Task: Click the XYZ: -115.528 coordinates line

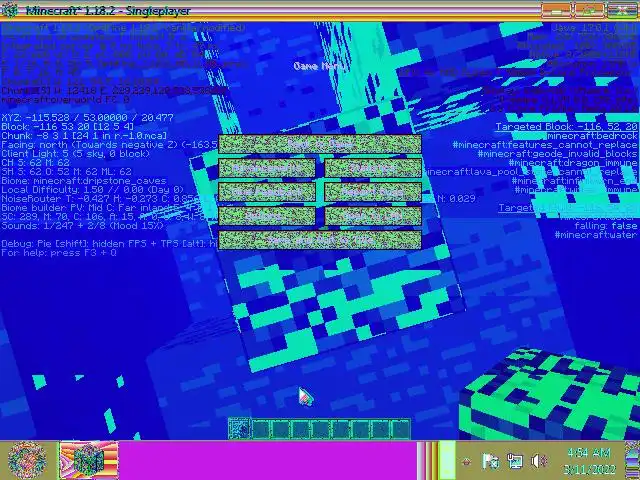Action: [x=87, y=118]
